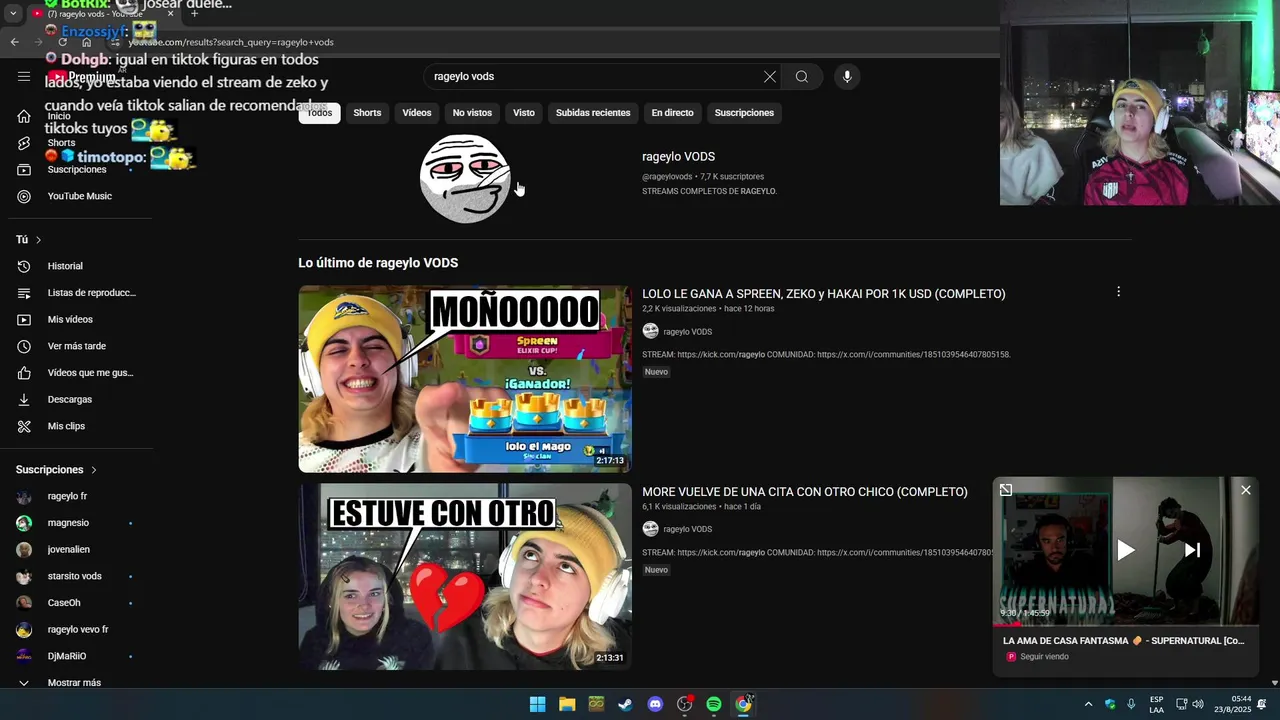Screen dimensions: 1280x720
Task: Click the browser address bar URL
Action: point(231,42)
